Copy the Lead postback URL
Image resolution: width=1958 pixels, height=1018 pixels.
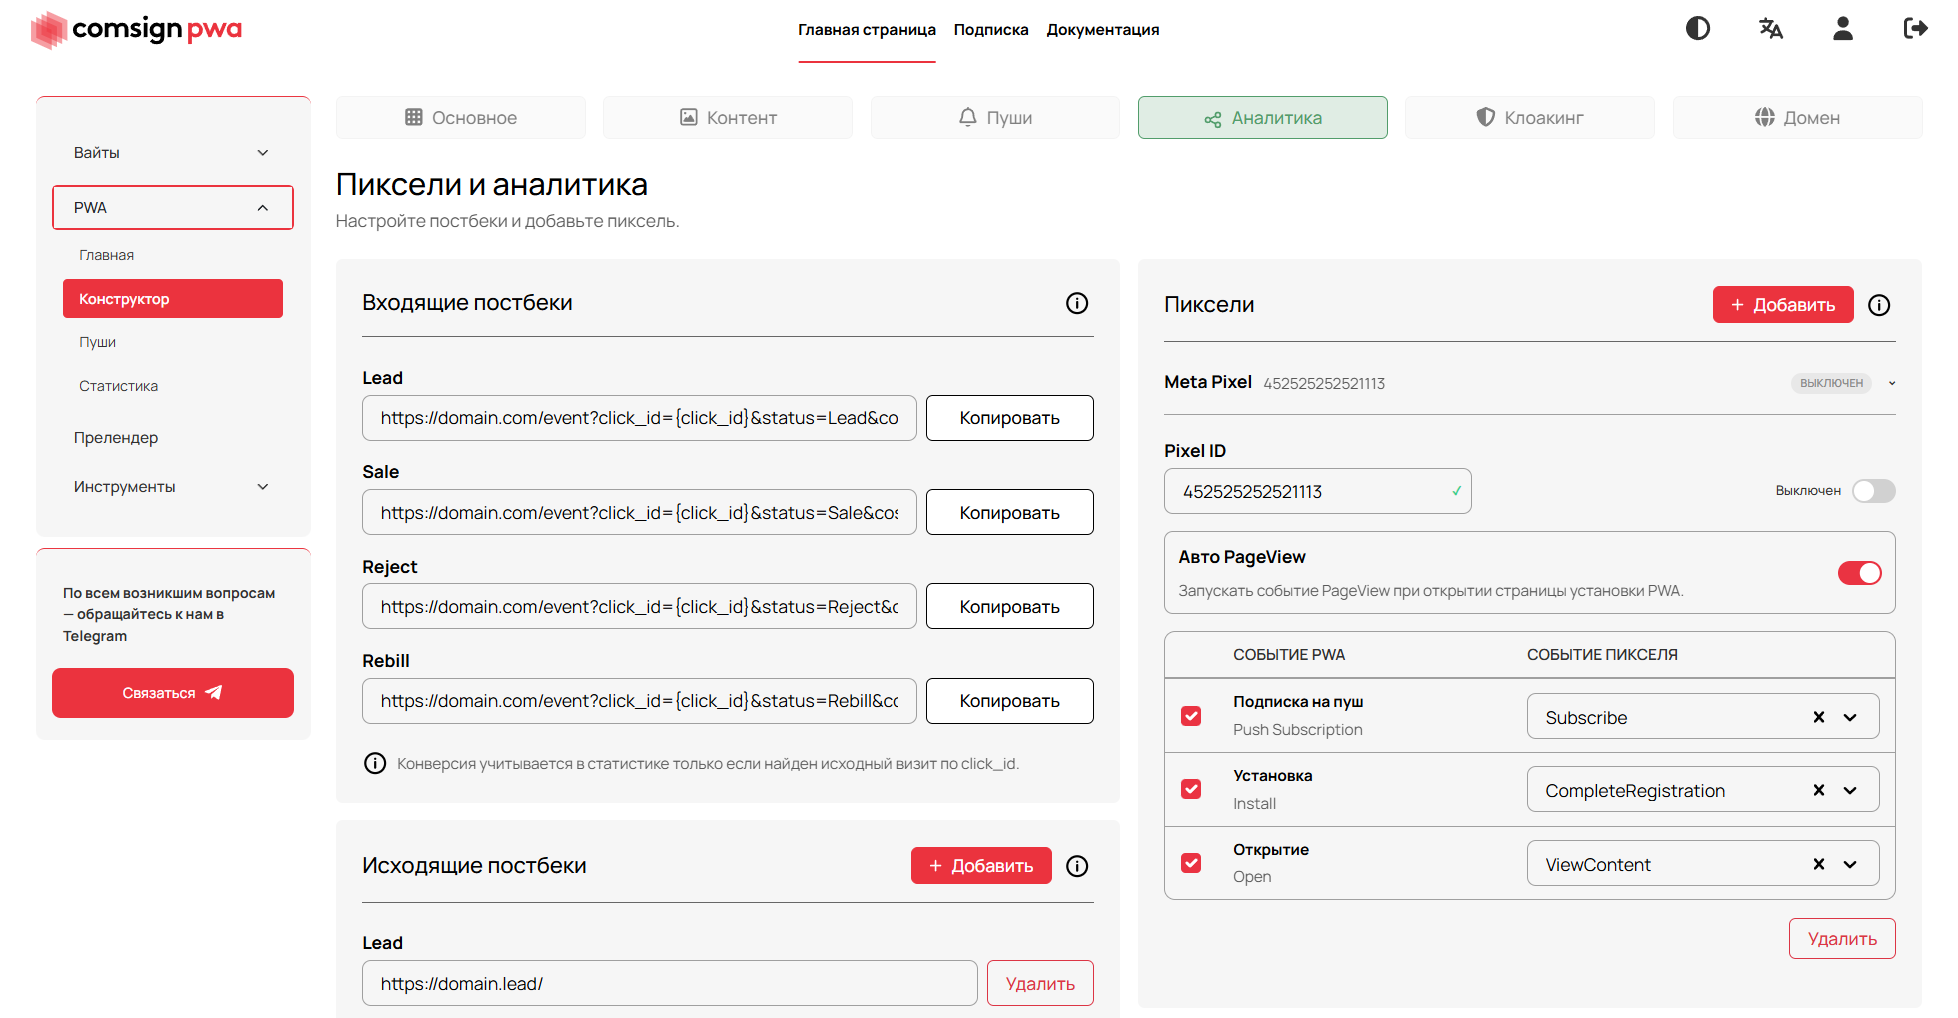[1009, 418]
